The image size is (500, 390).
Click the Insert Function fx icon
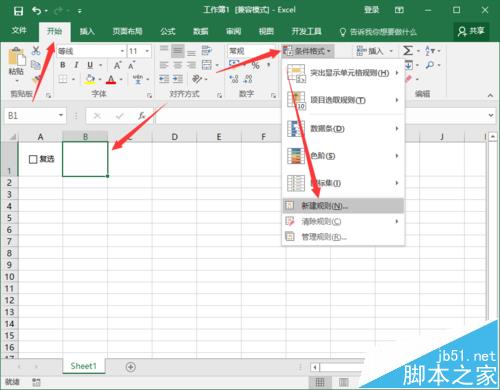coord(142,116)
